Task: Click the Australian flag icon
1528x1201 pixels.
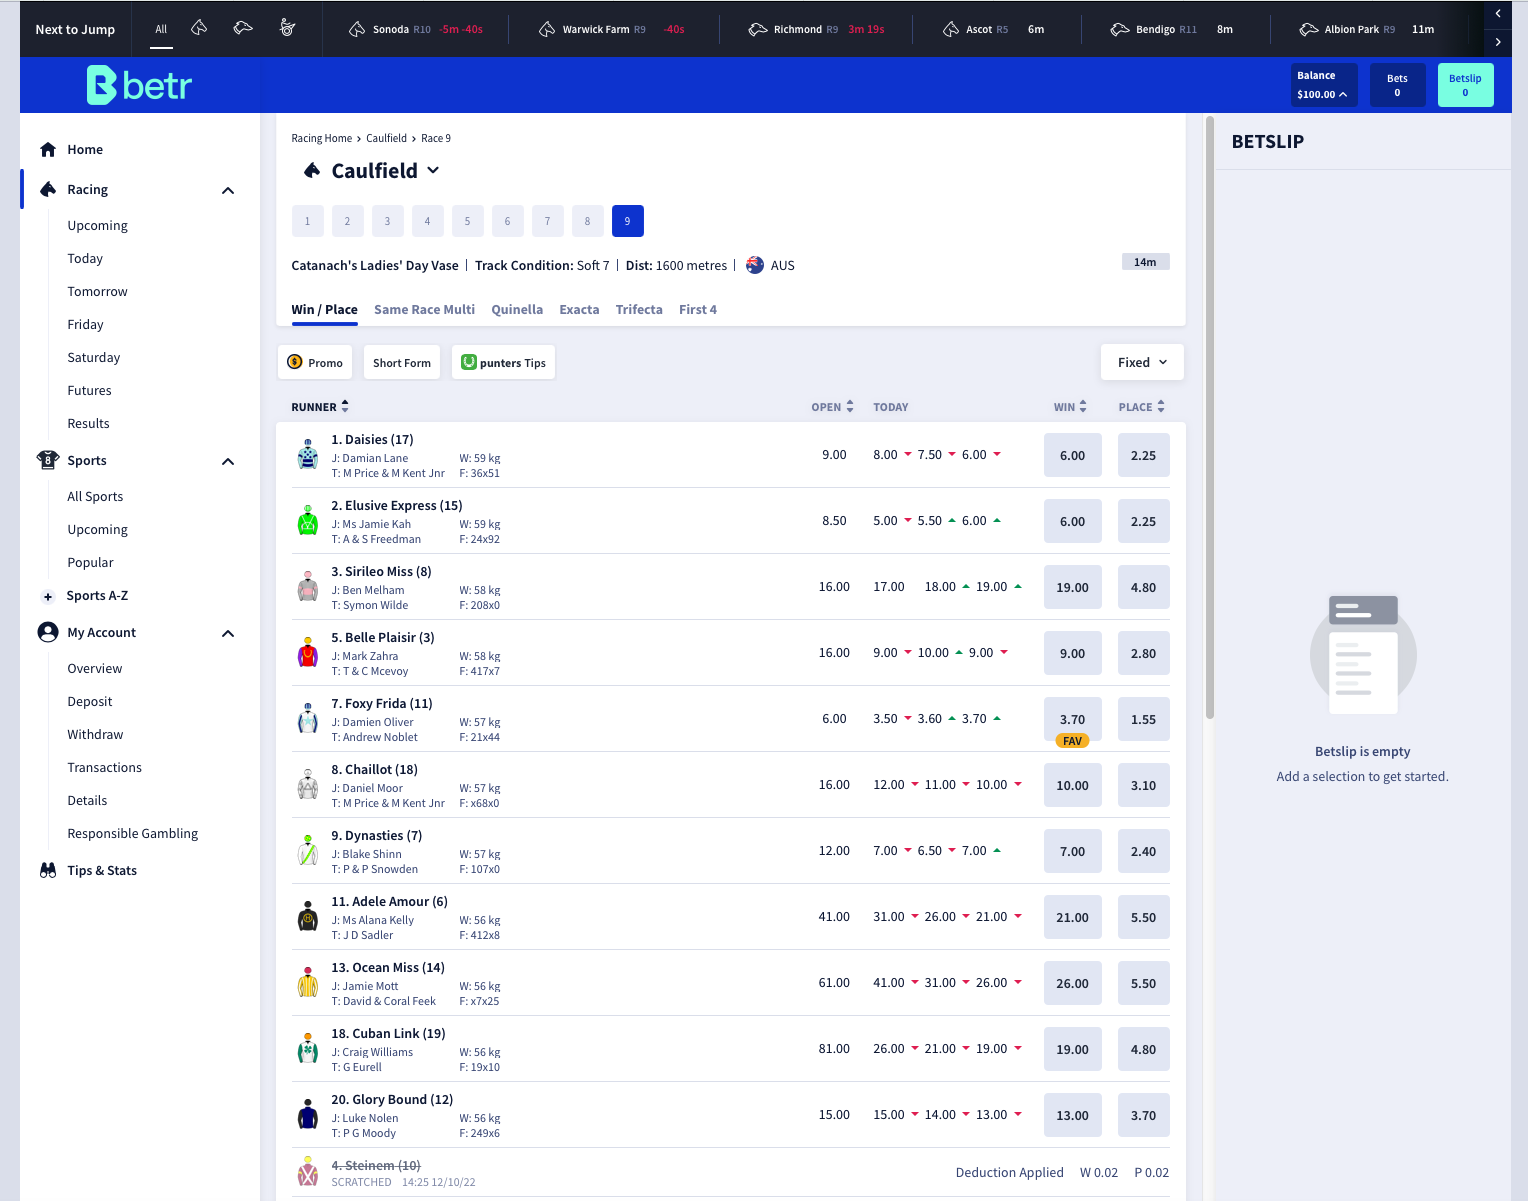Action: point(755,265)
